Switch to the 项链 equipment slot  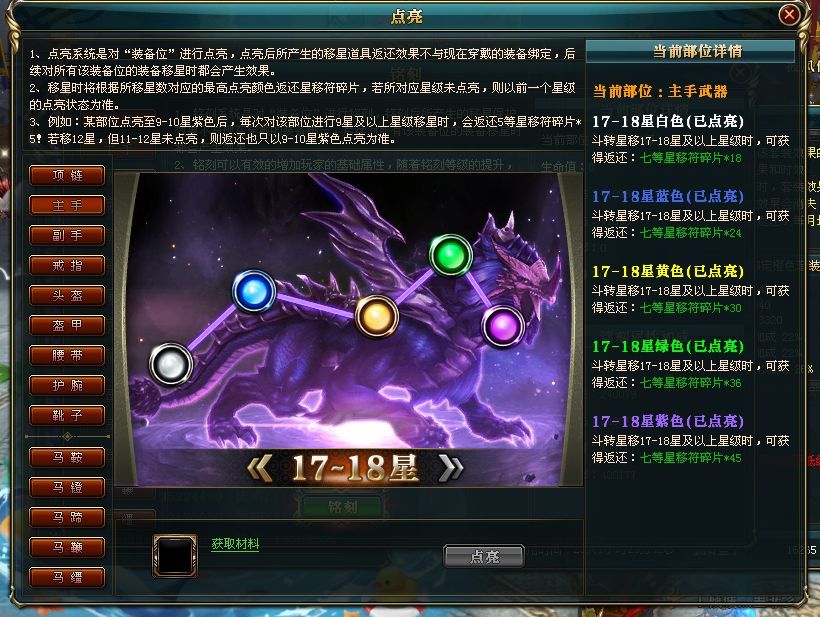[67, 175]
